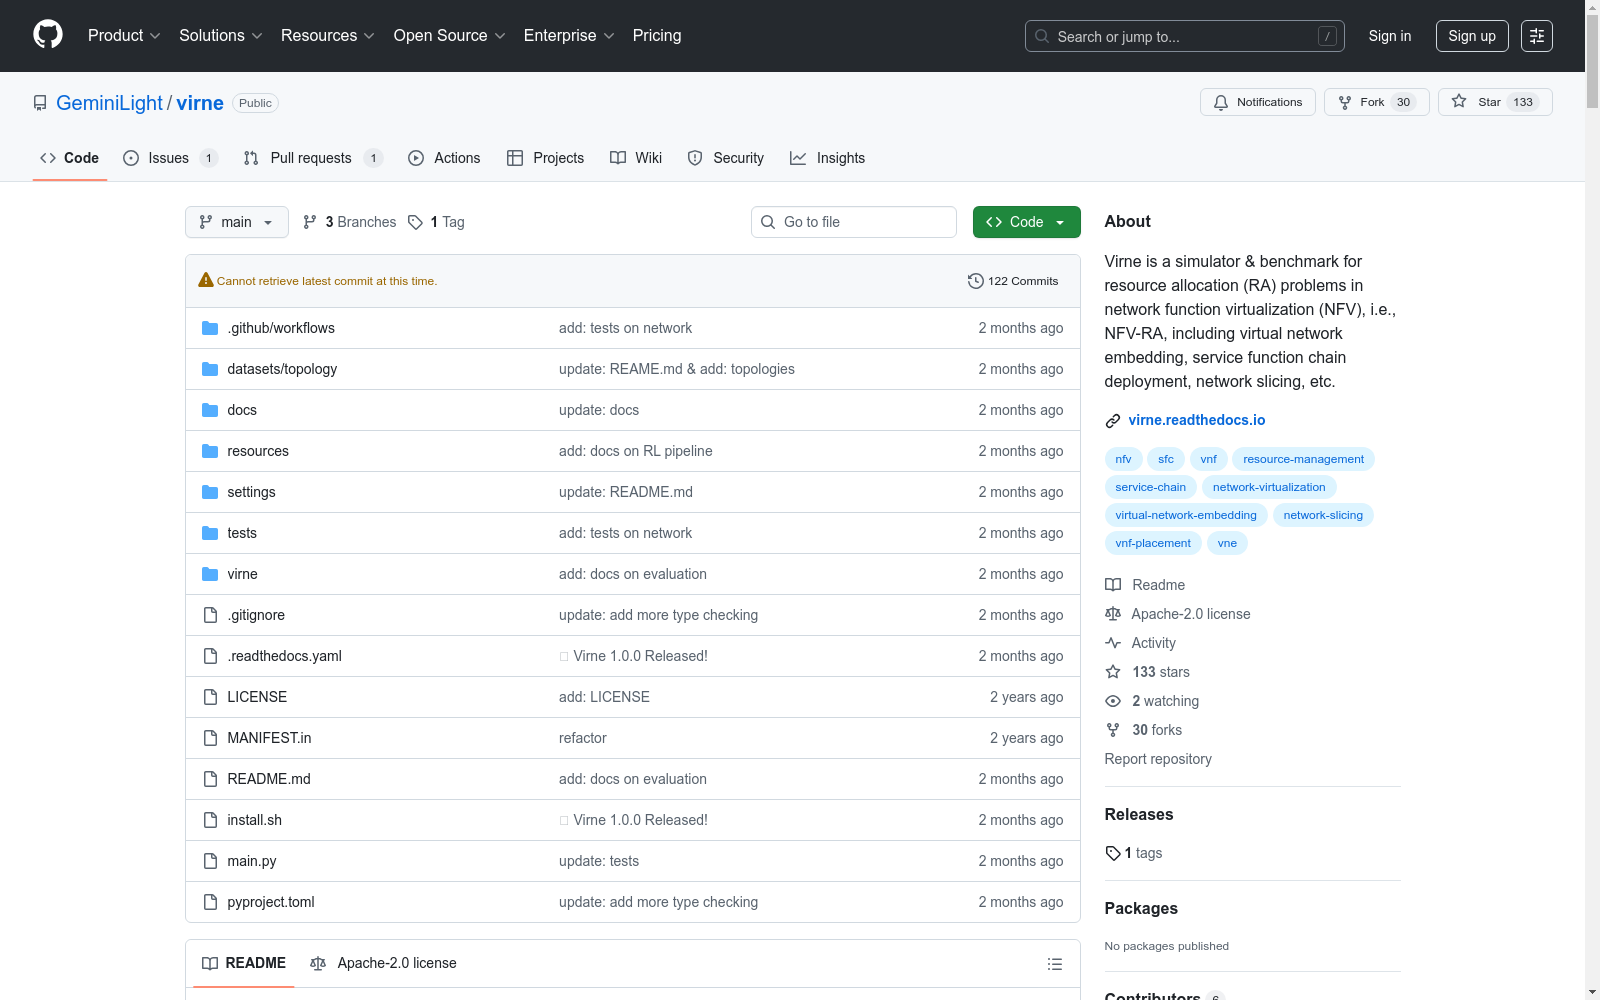Open the Wiki tab
1600x1000 pixels.
pyautogui.click(x=636, y=158)
